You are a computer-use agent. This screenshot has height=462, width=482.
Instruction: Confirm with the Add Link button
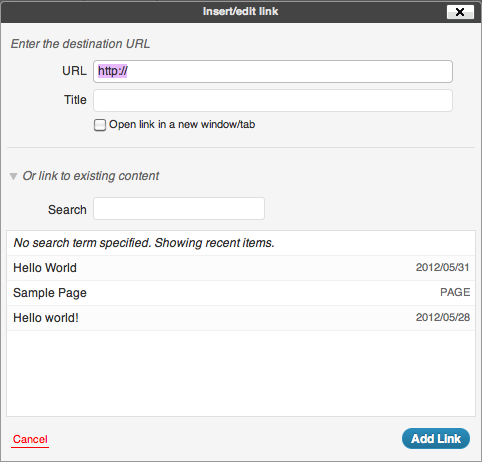[436, 439]
